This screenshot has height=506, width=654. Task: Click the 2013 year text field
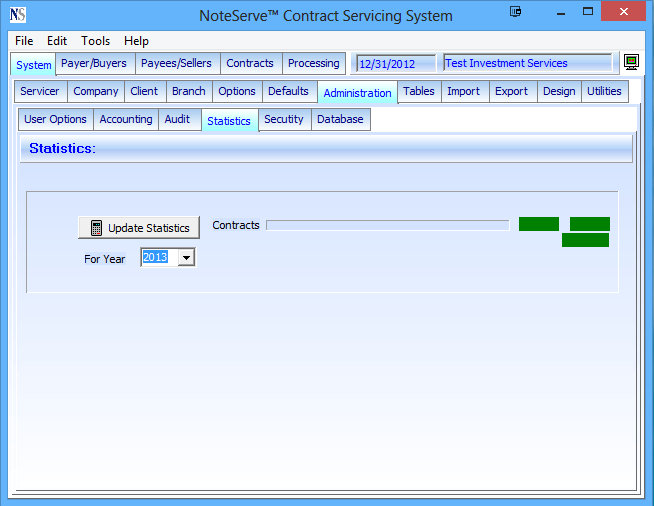(157, 258)
